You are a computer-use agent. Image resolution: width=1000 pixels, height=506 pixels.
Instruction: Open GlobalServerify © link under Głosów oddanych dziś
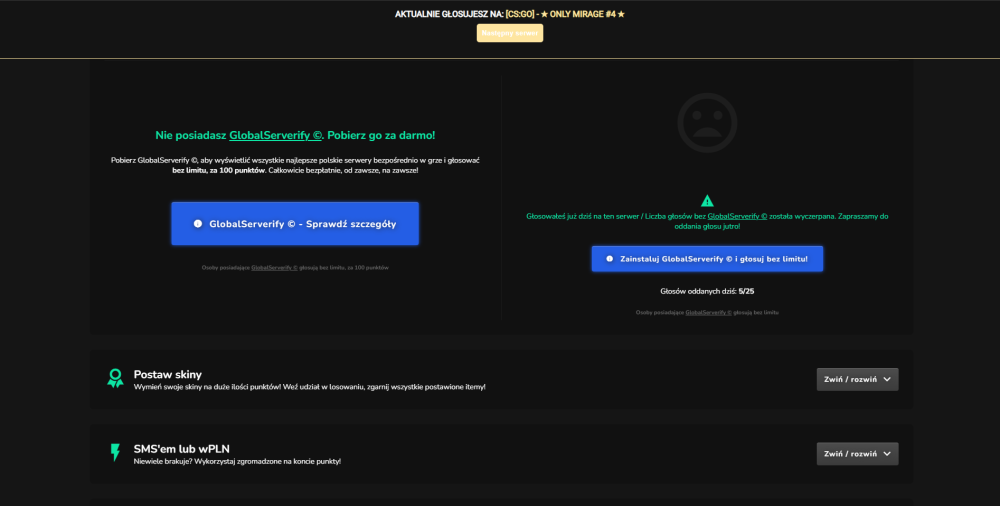(709, 313)
